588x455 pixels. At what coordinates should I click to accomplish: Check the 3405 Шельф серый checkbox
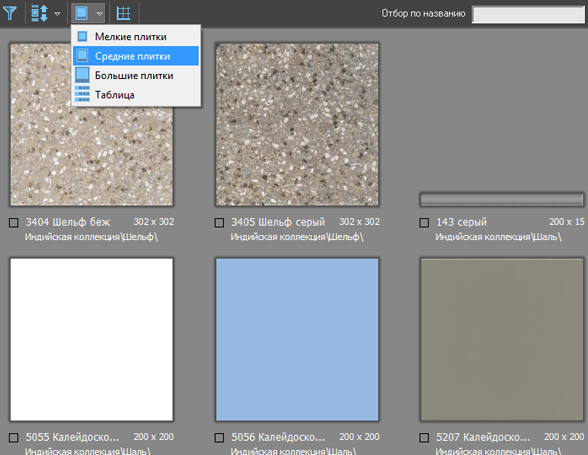(x=219, y=223)
